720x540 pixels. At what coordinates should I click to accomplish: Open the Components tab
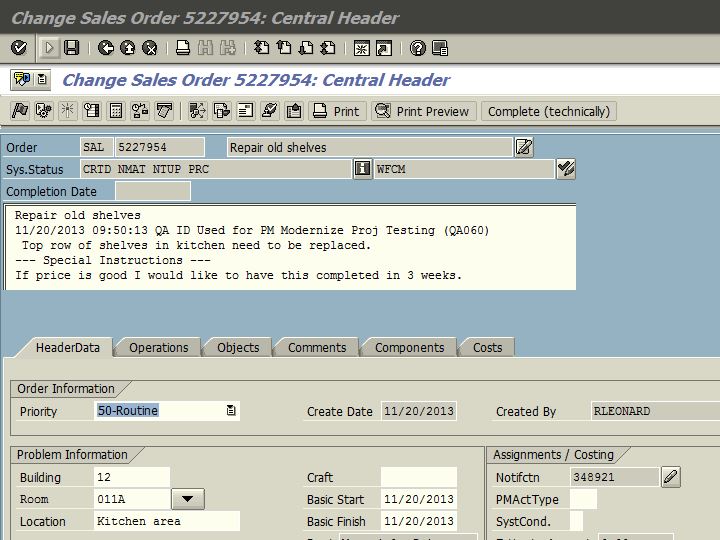coord(409,348)
